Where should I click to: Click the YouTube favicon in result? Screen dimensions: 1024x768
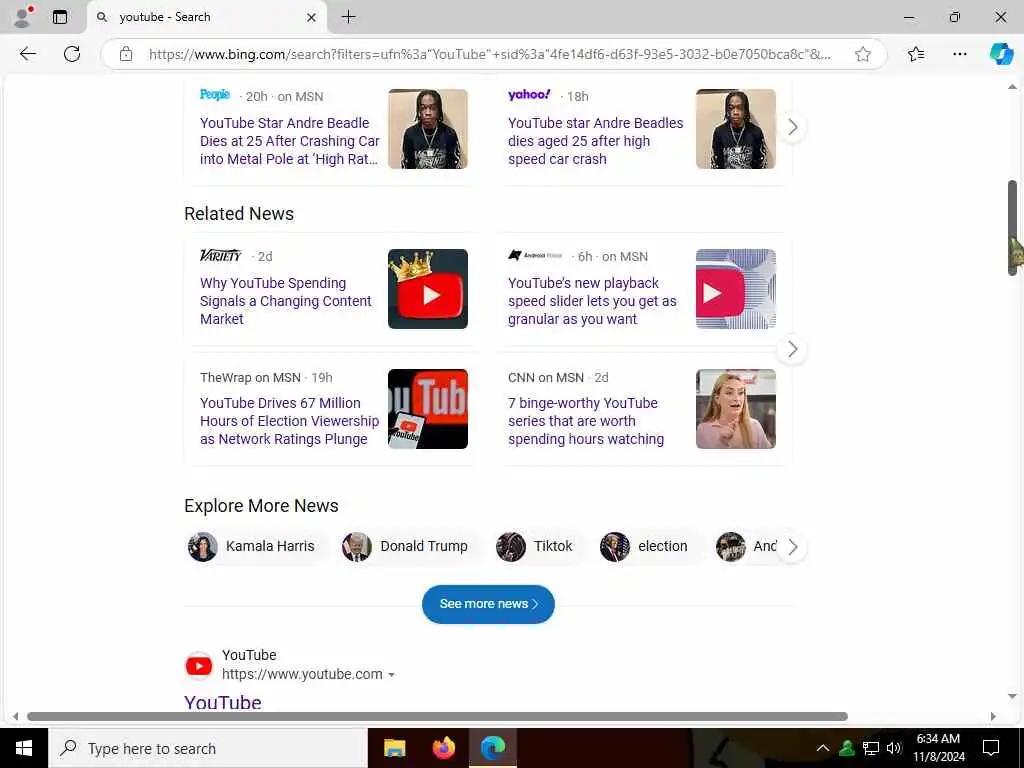tap(199, 665)
